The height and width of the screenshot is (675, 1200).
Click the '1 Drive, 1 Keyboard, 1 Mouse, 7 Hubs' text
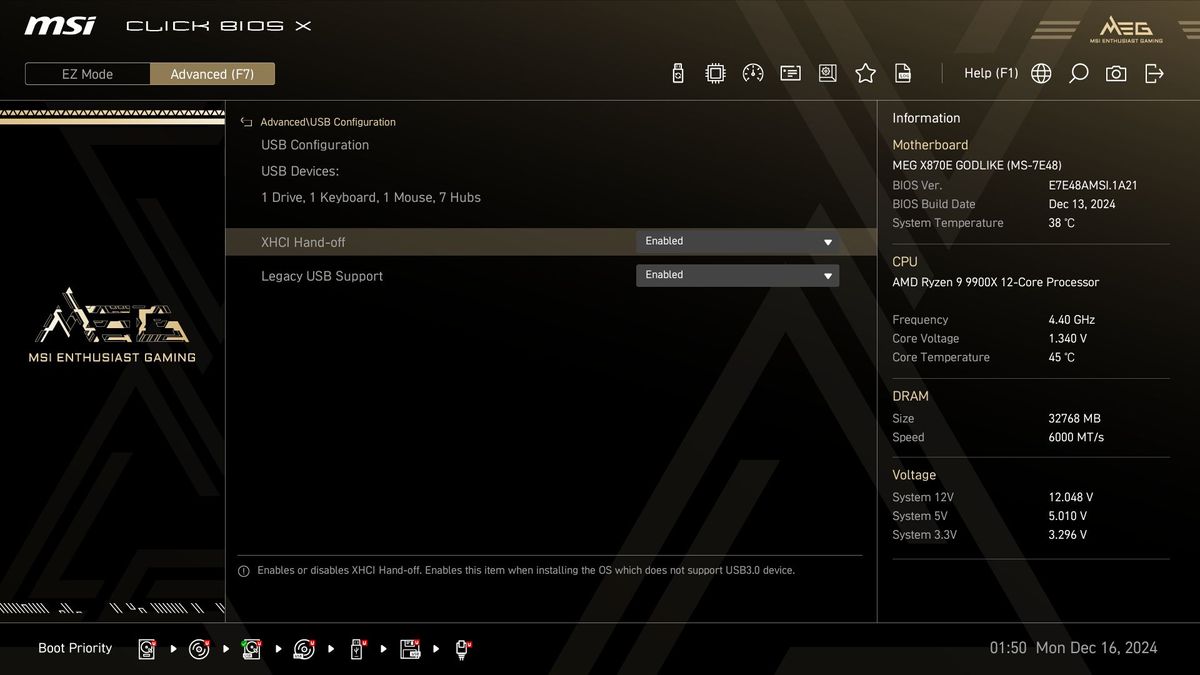[371, 198]
